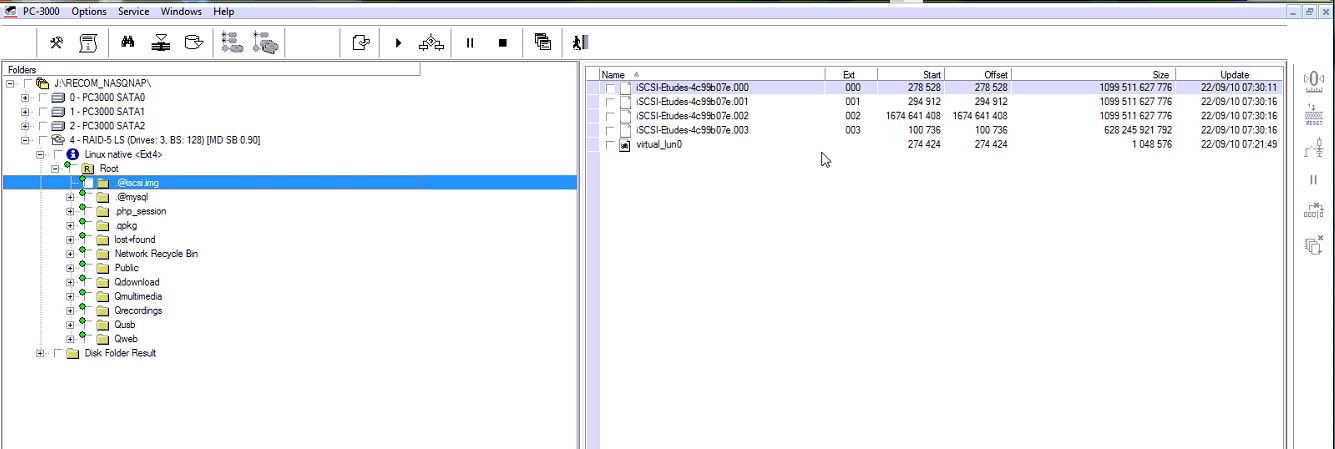Collapse the Root folder node
Image resolution: width=1335 pixels, height=449 pixels.
point(54,169)
